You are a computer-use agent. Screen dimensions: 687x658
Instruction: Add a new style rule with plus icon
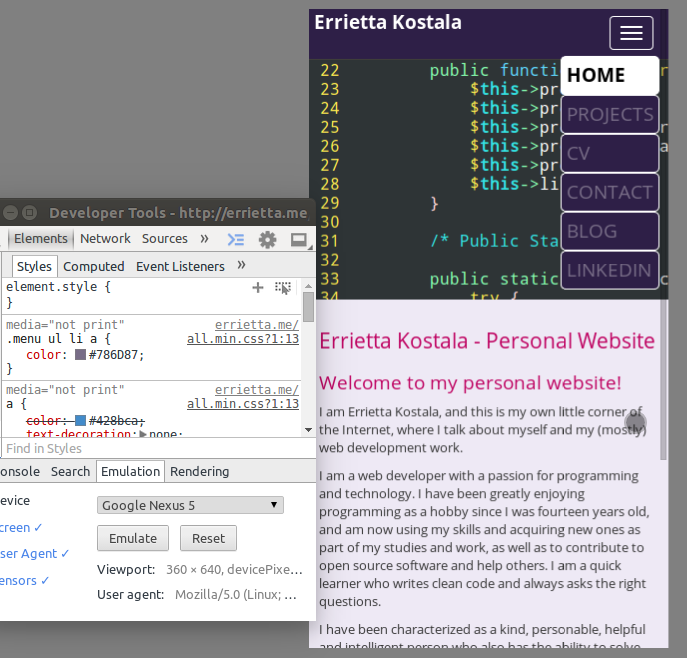pos(258,287)
